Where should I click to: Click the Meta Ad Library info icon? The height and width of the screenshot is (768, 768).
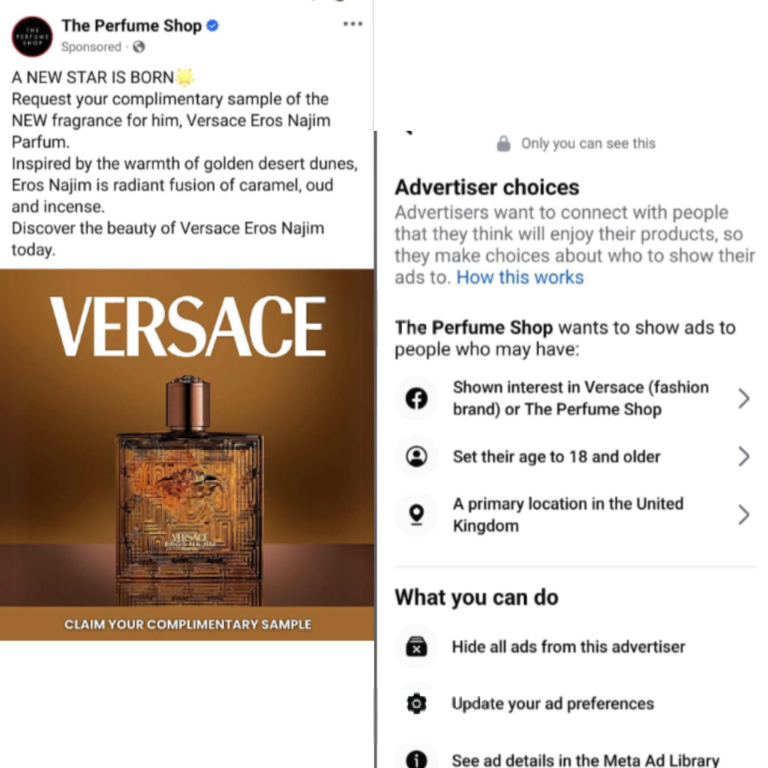417,759
